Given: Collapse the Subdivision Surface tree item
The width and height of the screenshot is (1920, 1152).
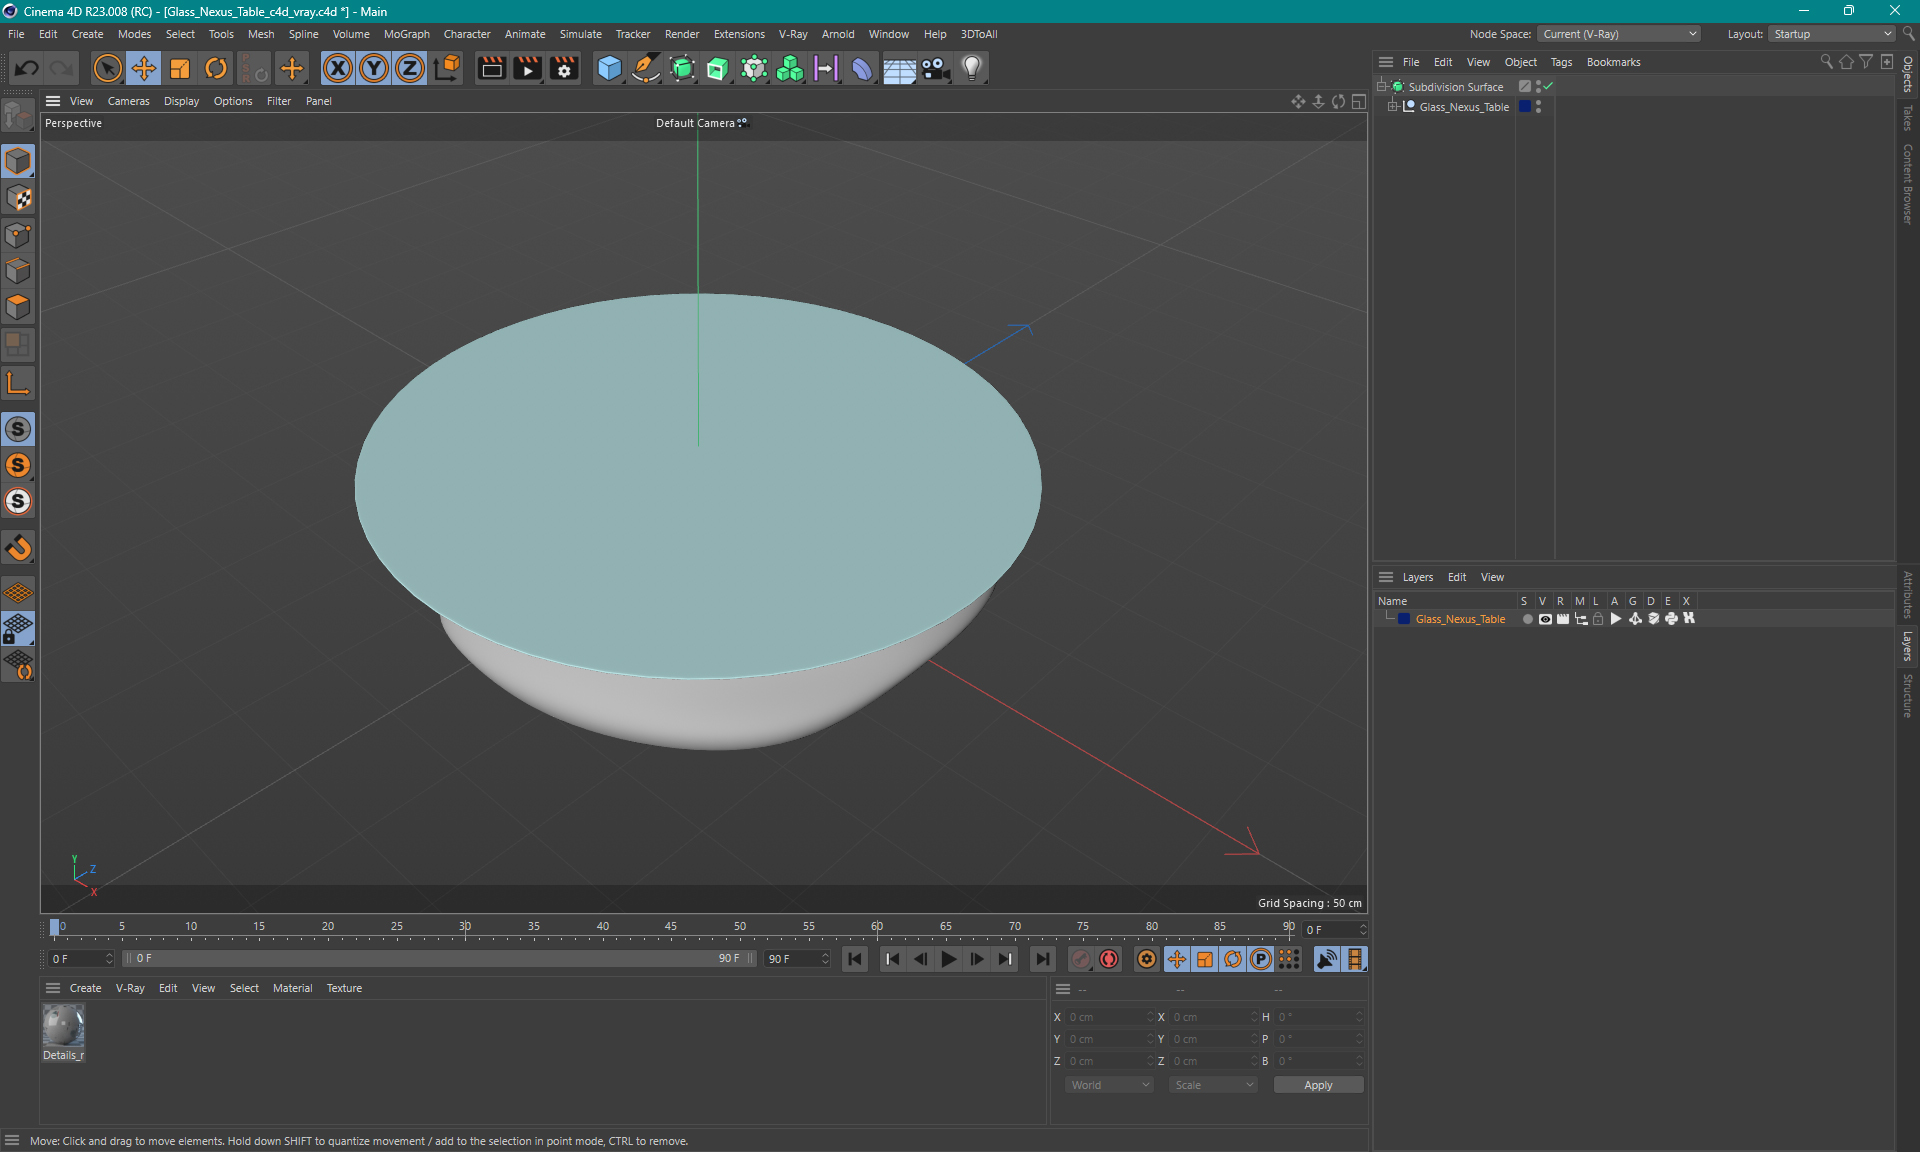Looking at the screenshot, I should click(x=1381, y=87).
